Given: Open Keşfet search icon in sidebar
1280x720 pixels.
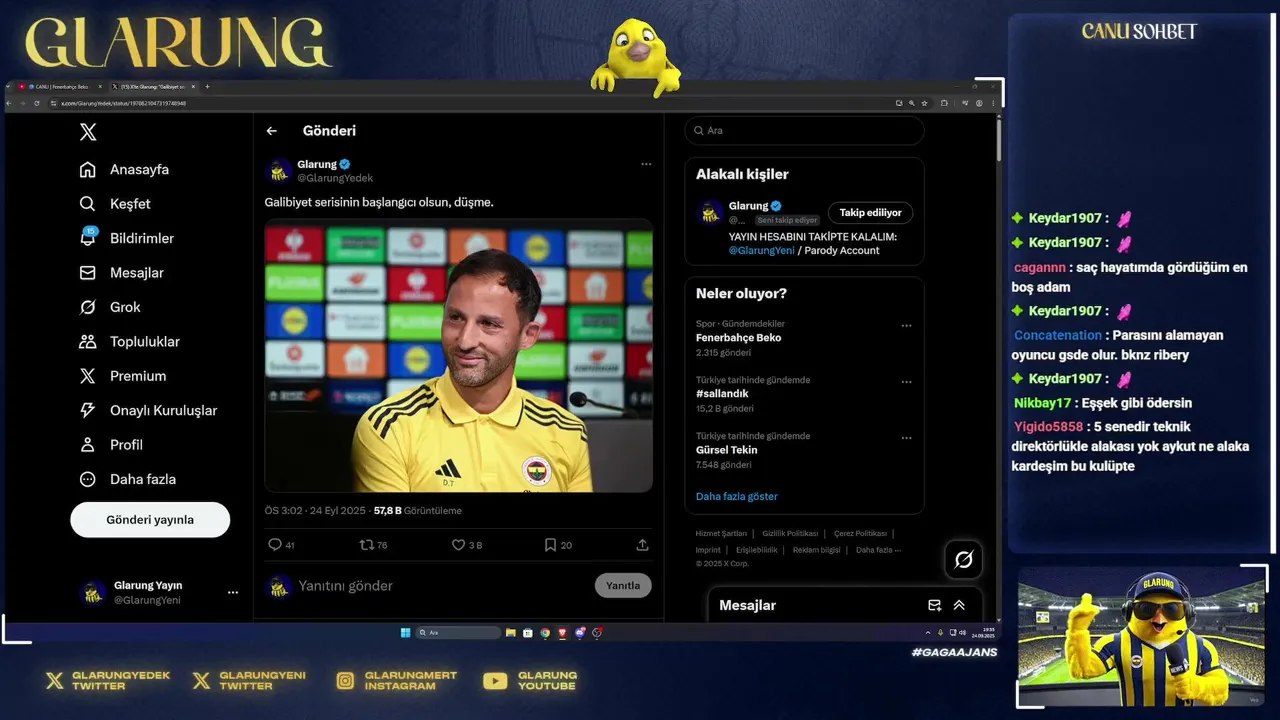Looking at the screenshot, I should 88,204.
